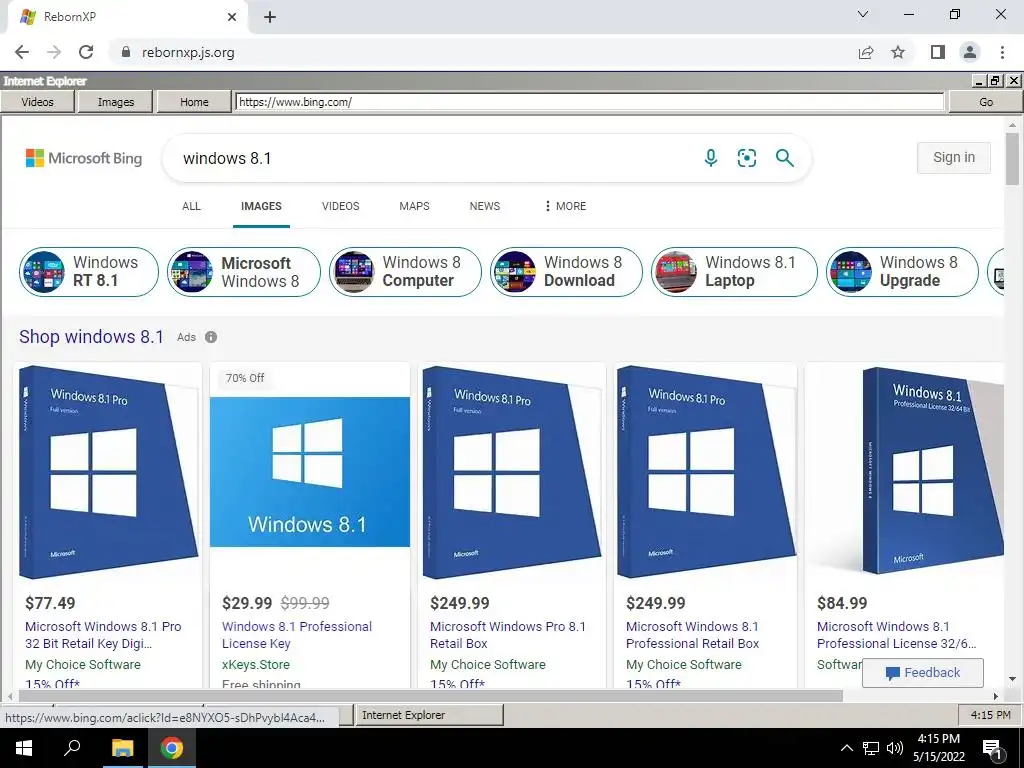Open the Windows Start button
Viewport: 1024px width, 768px height.
point(24,748)
